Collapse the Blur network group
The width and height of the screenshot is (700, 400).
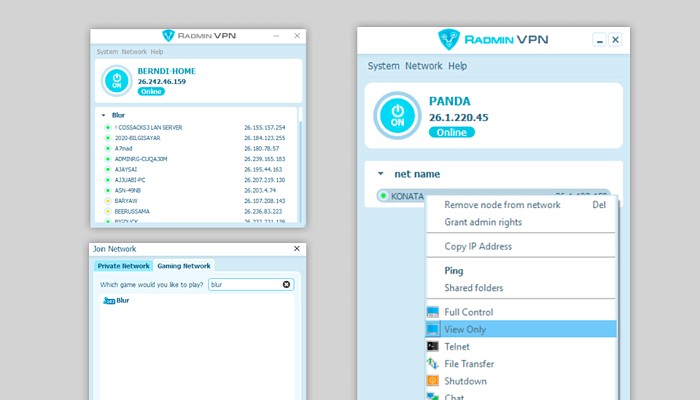104,115
